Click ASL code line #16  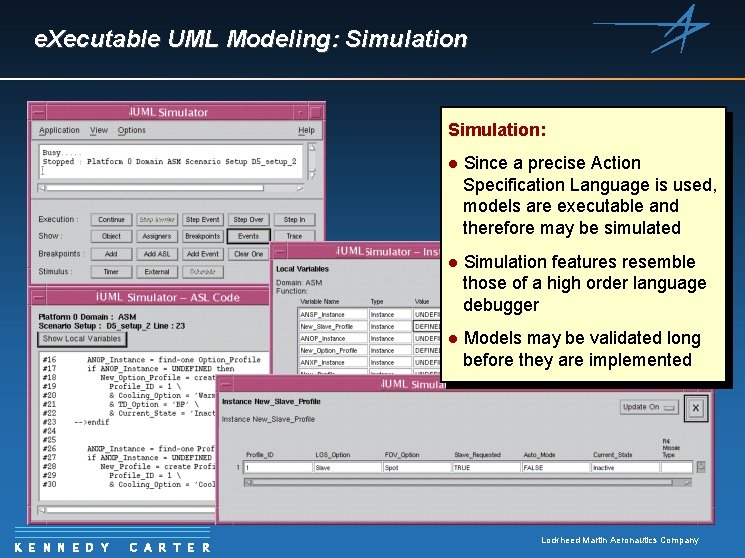[x=151, y=360]
